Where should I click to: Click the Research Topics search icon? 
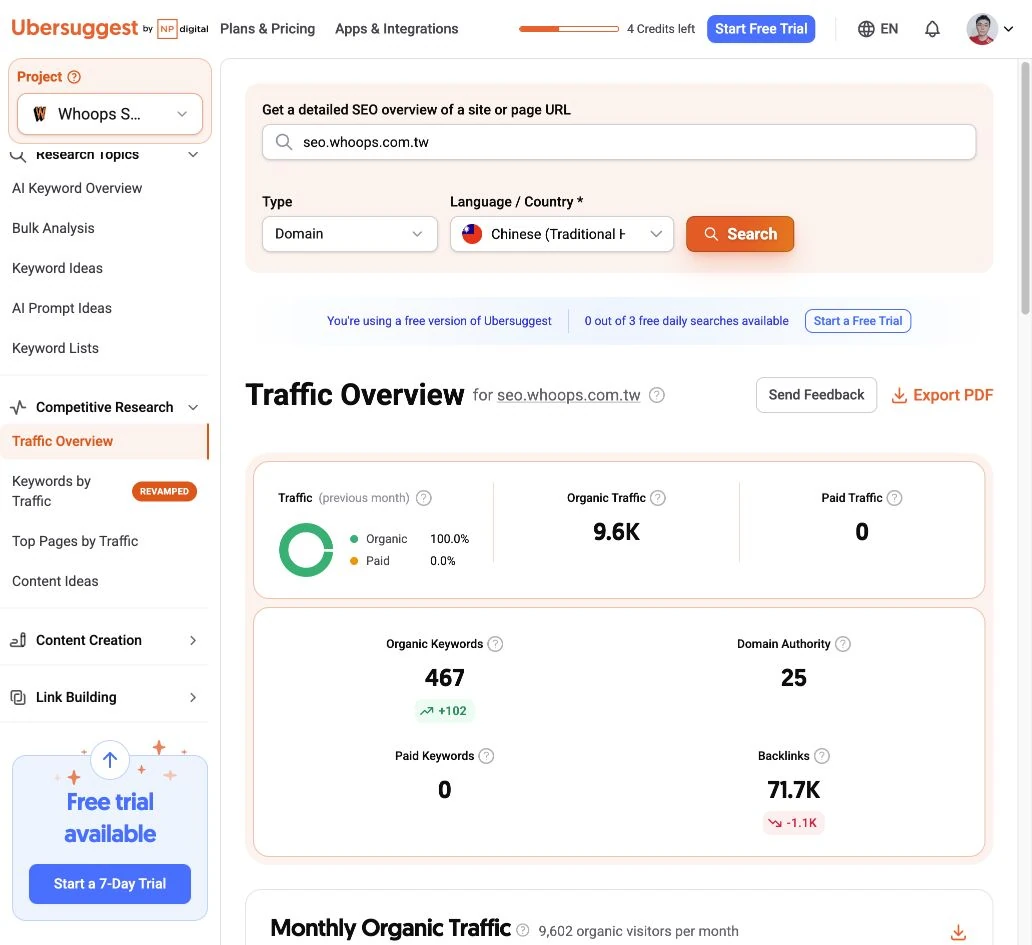point(18,155)
